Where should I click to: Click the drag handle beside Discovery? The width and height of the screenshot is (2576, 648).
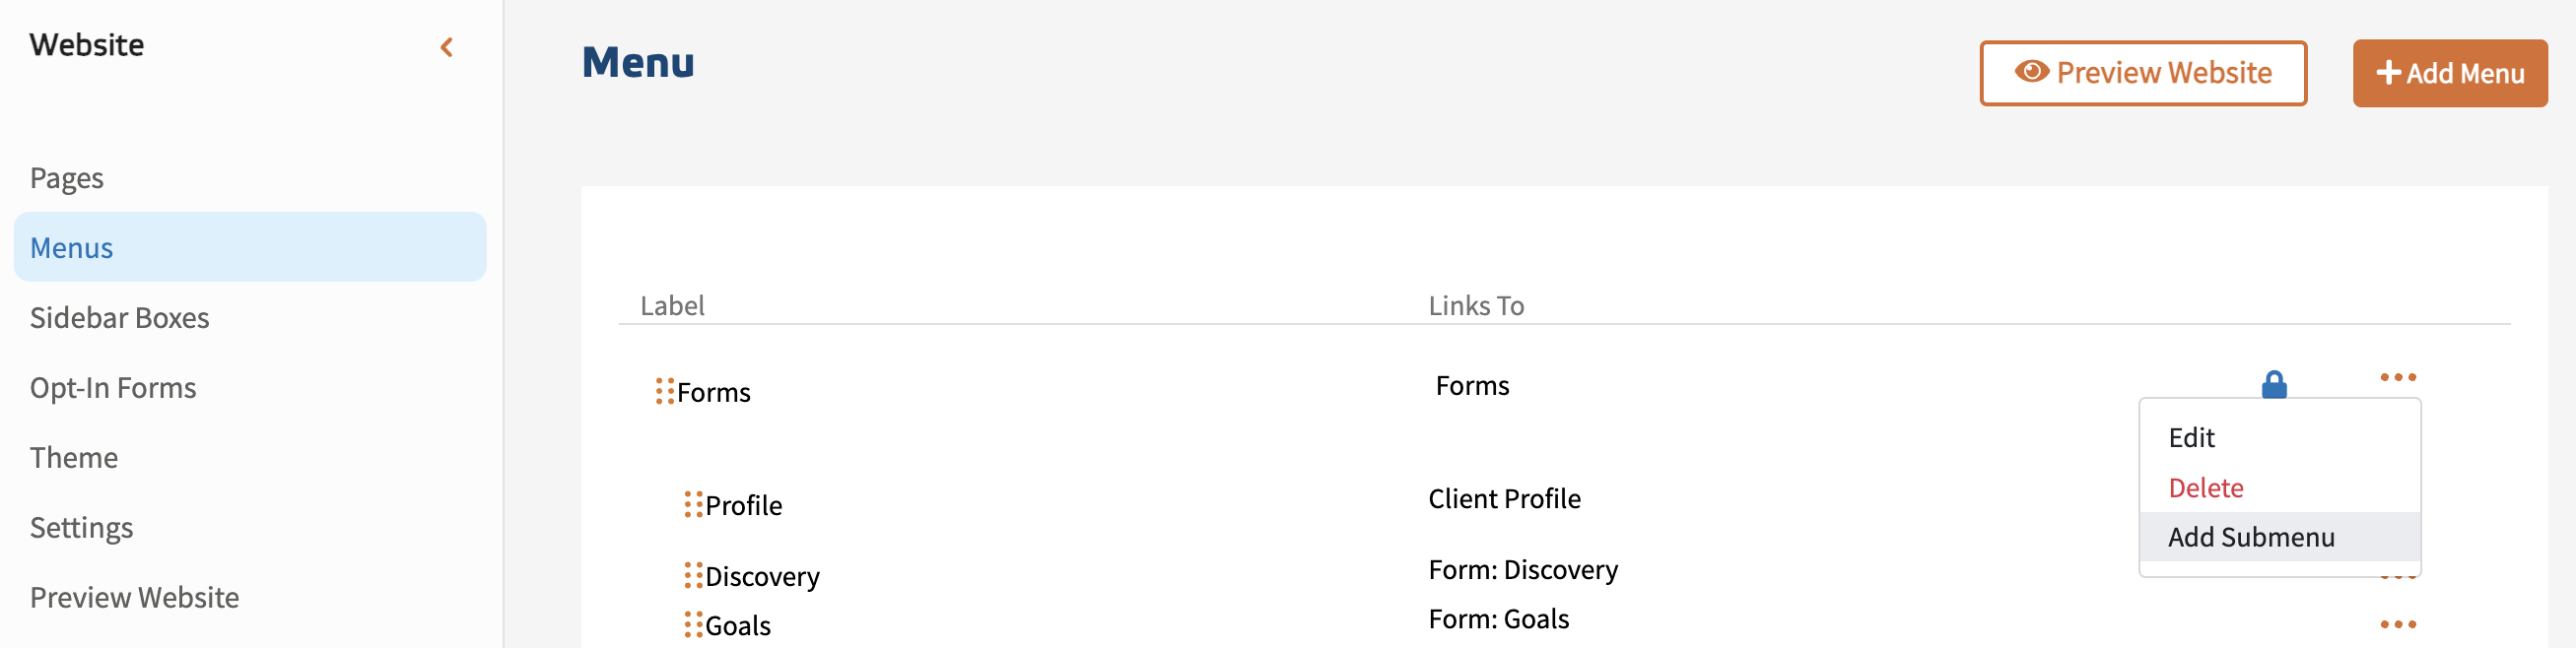(693, 575)
